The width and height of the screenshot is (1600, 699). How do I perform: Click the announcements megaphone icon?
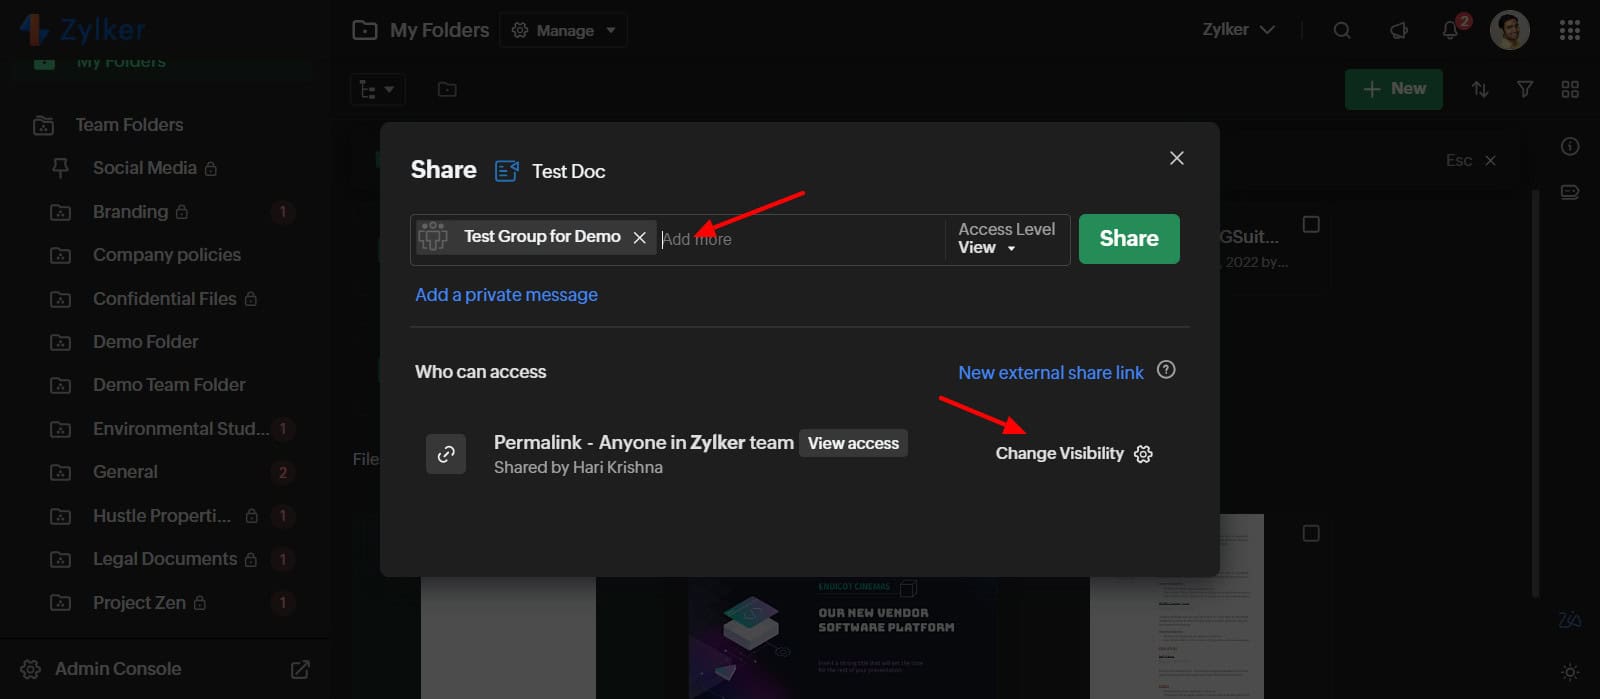point(1398,31)
